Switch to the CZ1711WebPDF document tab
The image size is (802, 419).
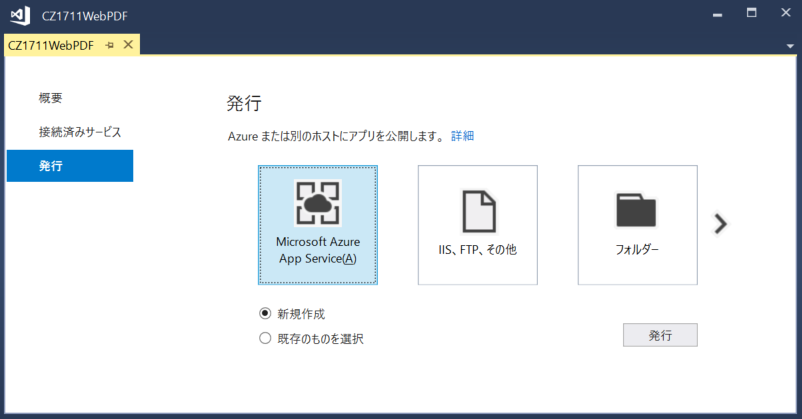(51, 46)
